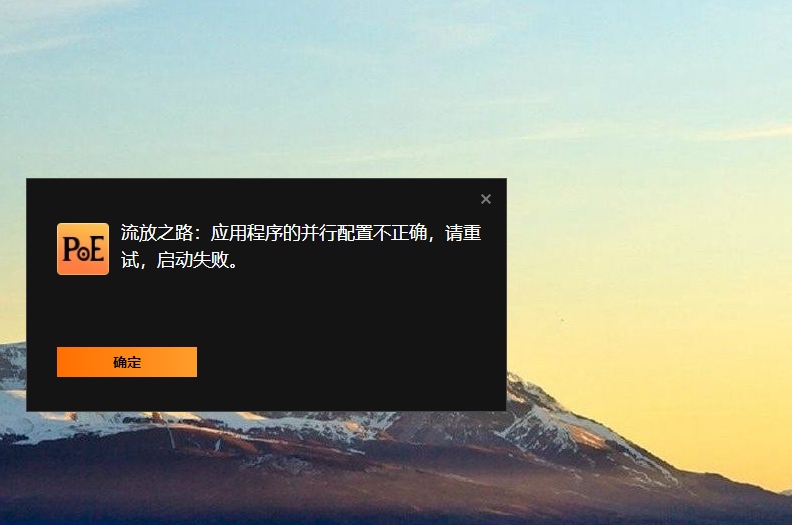
Task: Close the error dialog with the X
Action: click(x=486, y=199)
